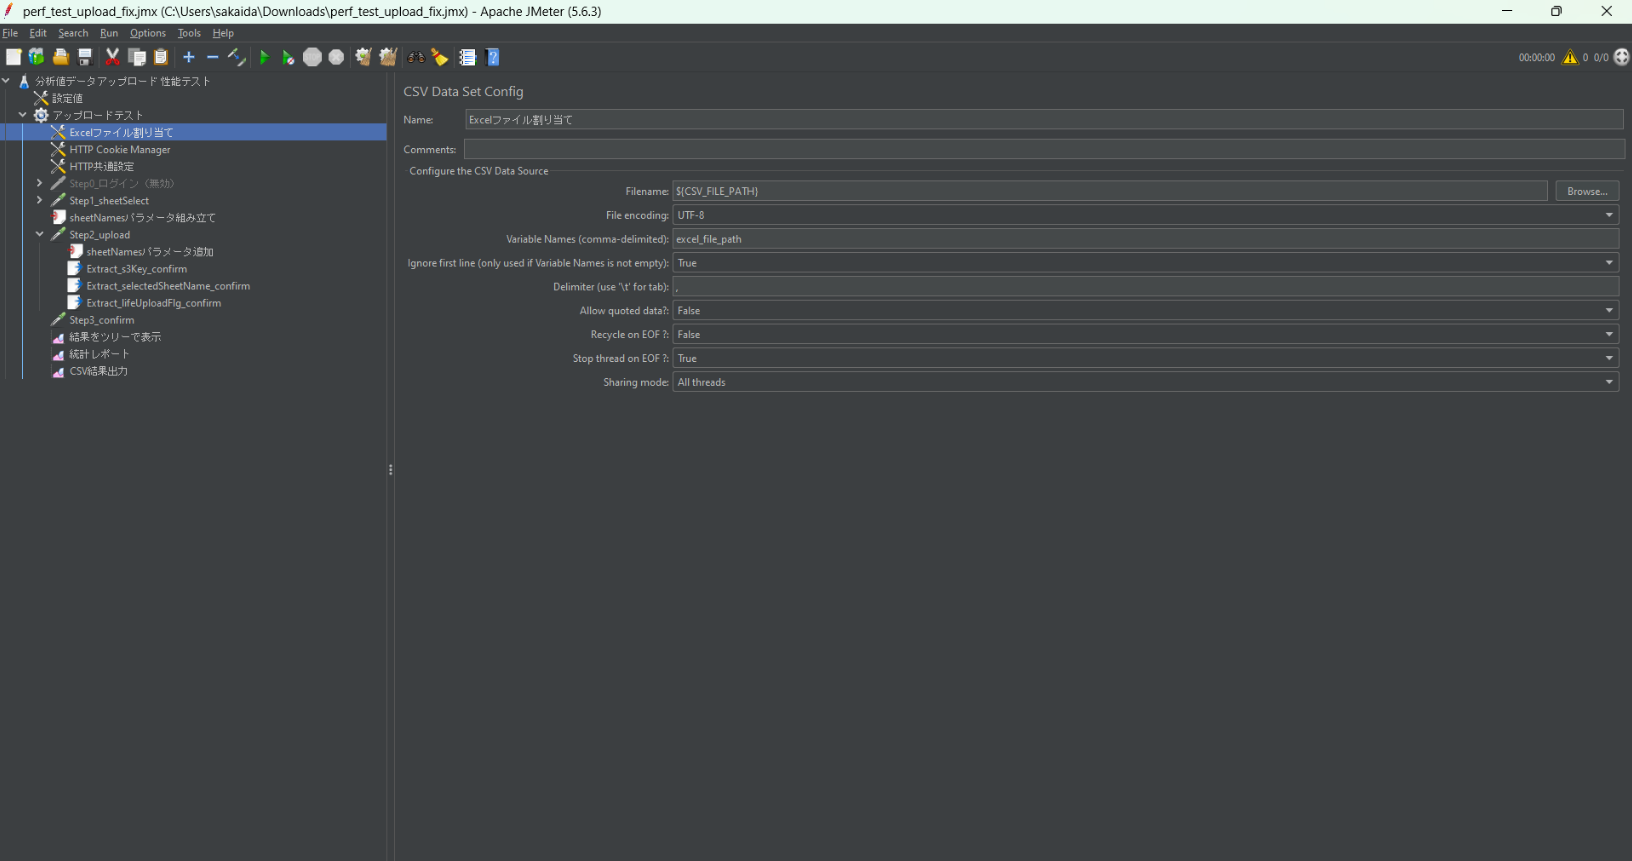Click the blue plus Expand All icon

click(x=188, y=58)
